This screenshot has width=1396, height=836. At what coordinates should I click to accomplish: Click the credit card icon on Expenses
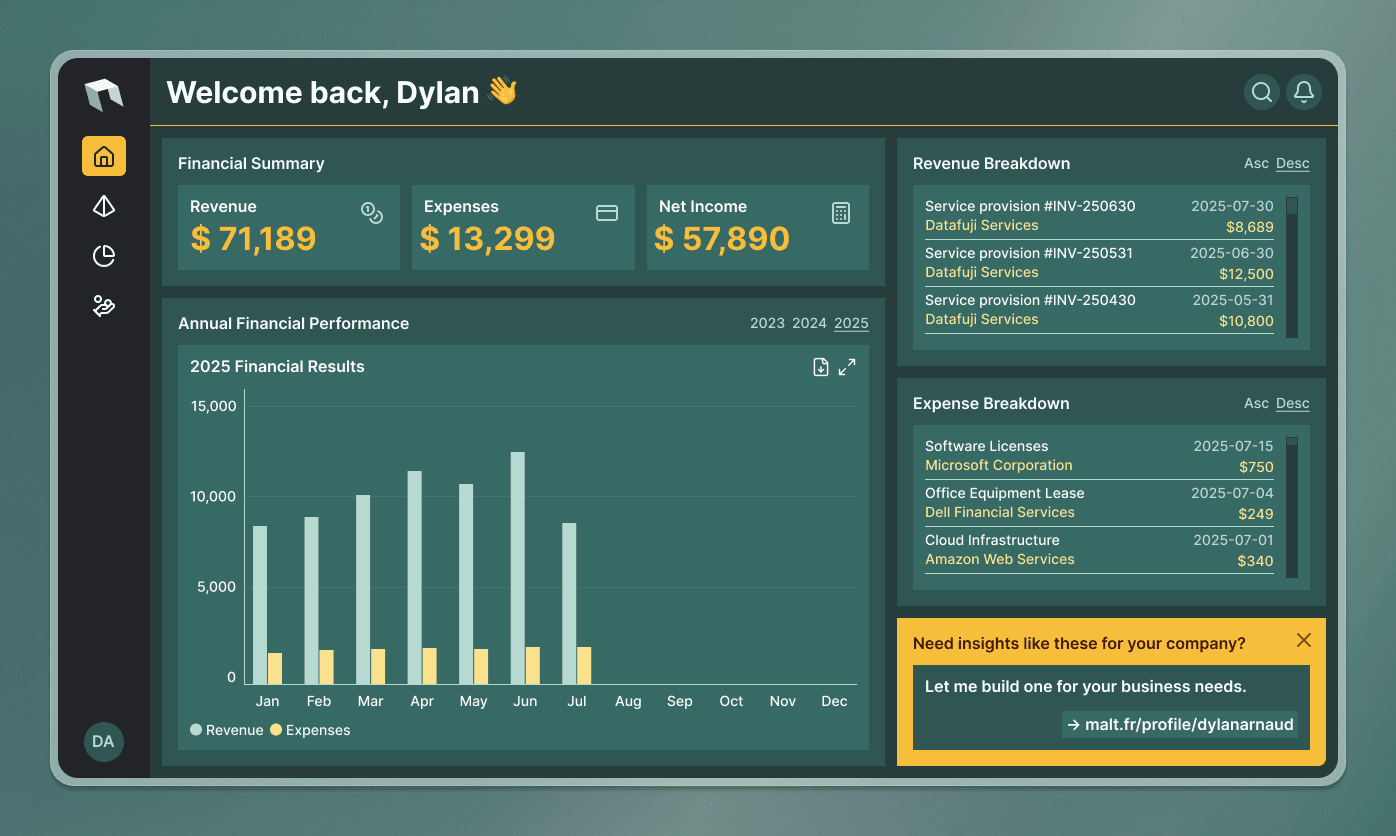[x=607, y=213]
